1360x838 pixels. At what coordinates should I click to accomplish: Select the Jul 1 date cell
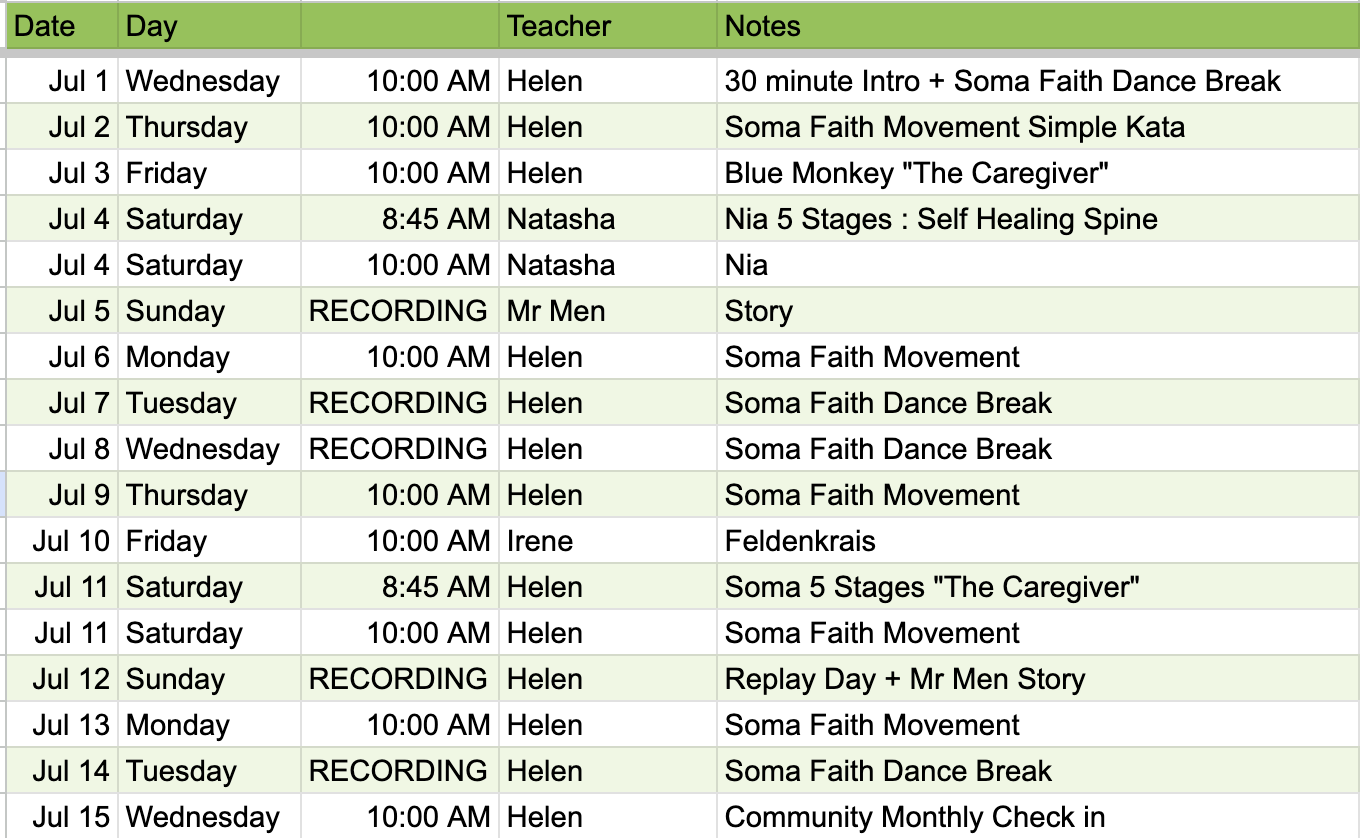tap(62, 81)
